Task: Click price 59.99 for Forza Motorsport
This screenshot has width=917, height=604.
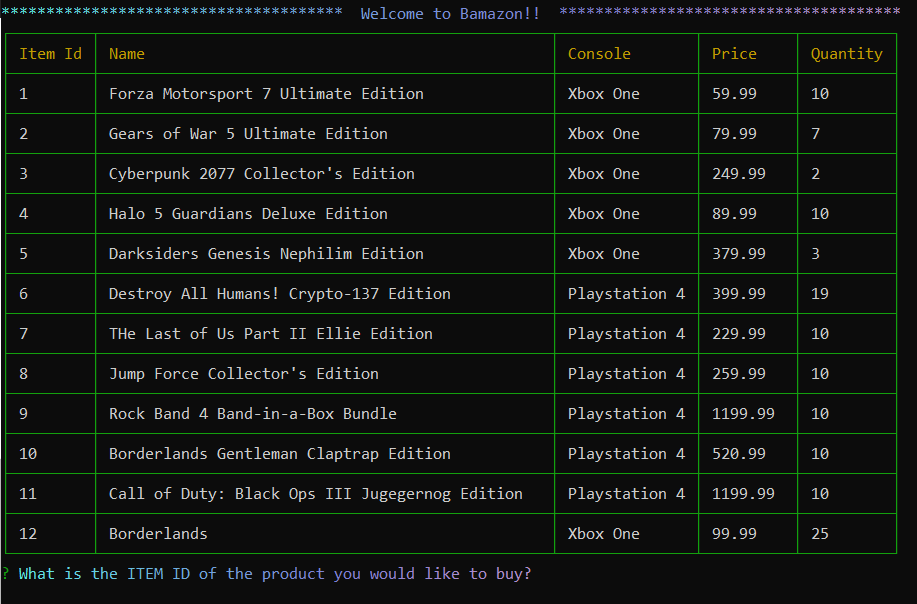Action: (734, 94)
